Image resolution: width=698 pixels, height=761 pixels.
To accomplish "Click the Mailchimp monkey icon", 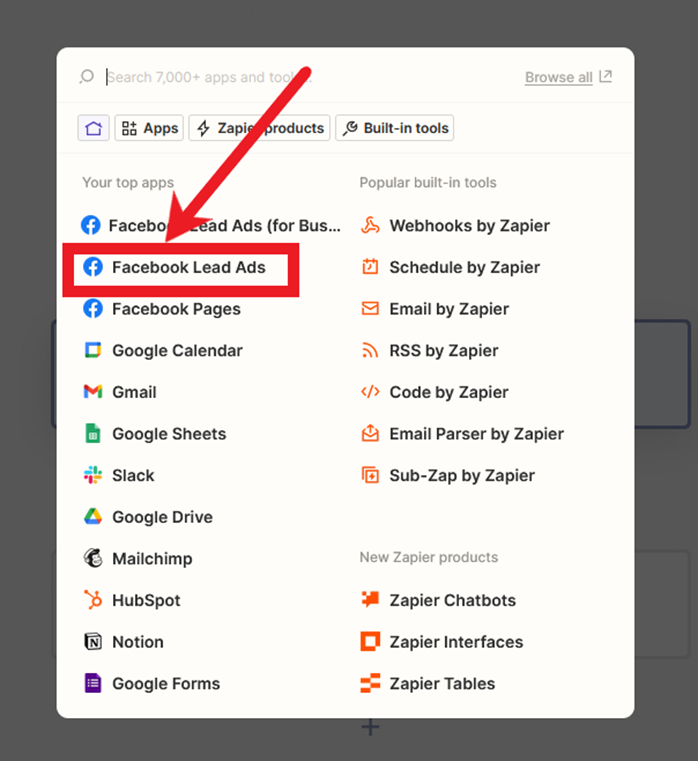I will pos(93,558).
